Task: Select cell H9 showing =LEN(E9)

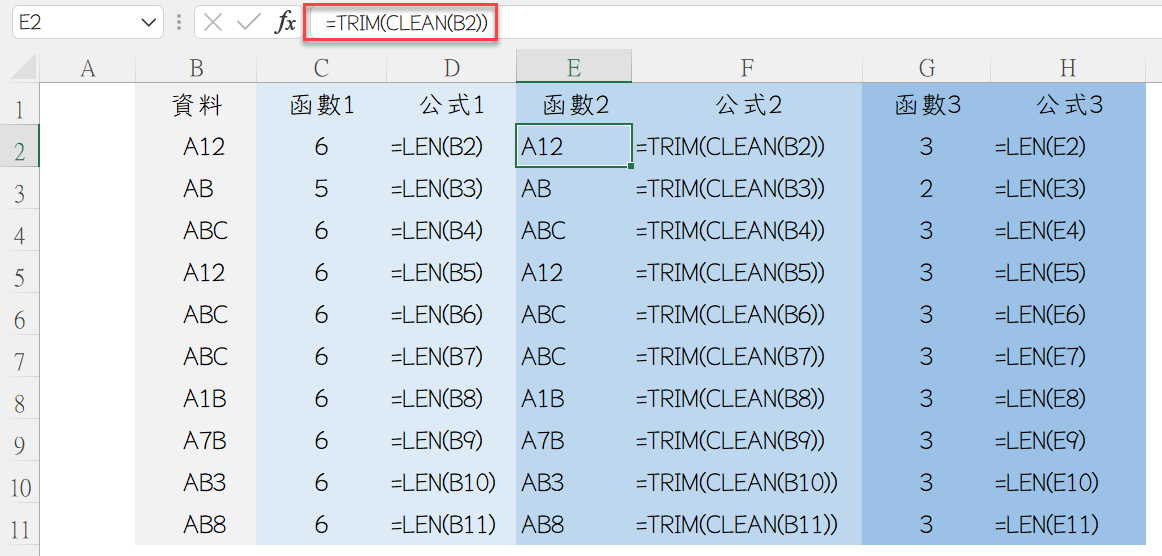Action: pyautogui.click(x=1067, y=441)
